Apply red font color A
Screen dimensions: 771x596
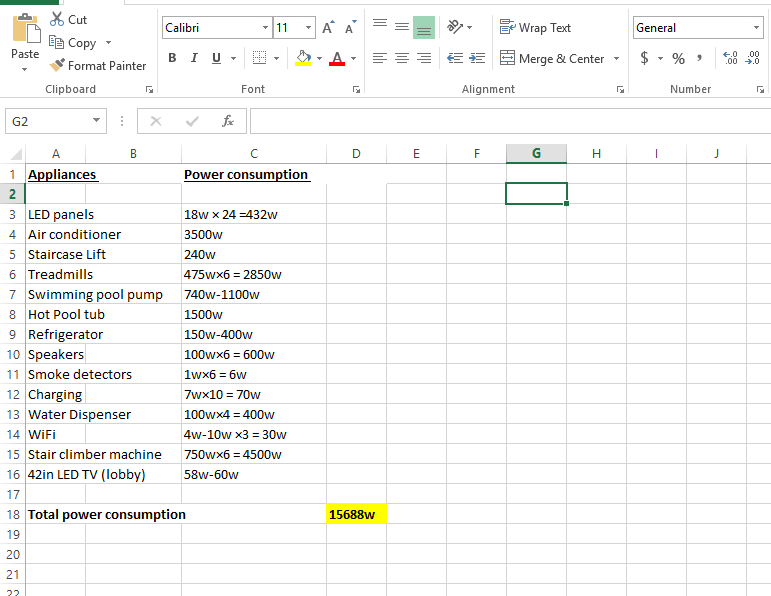point(337,58)
